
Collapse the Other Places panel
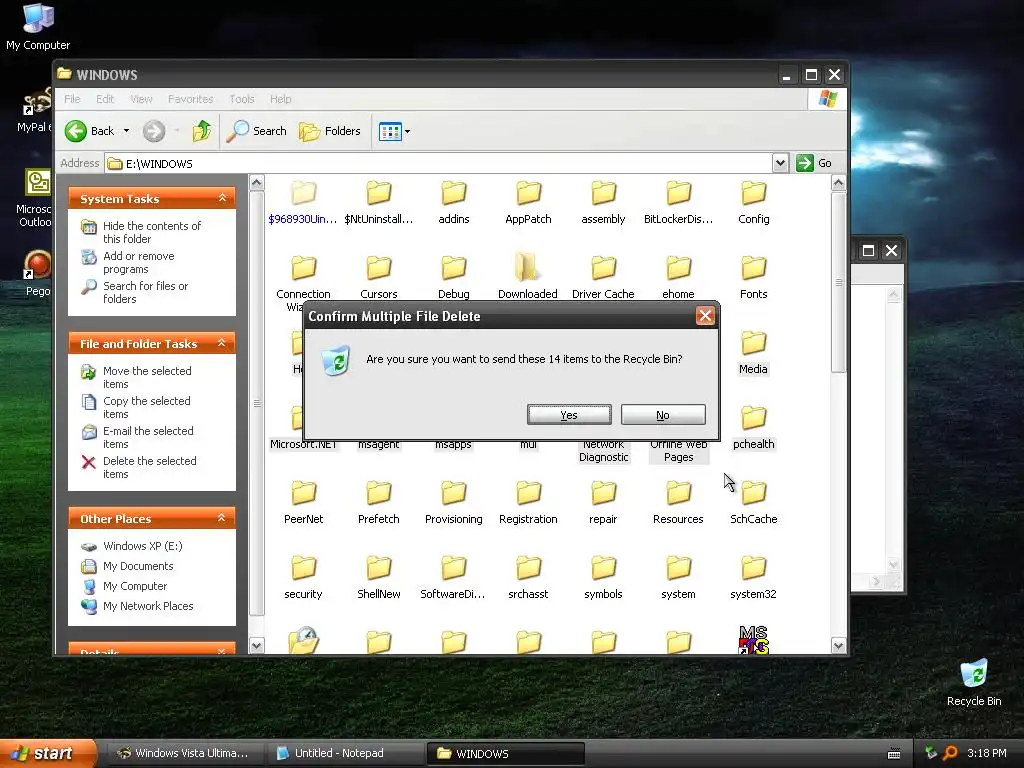click(x=222, y=518)
